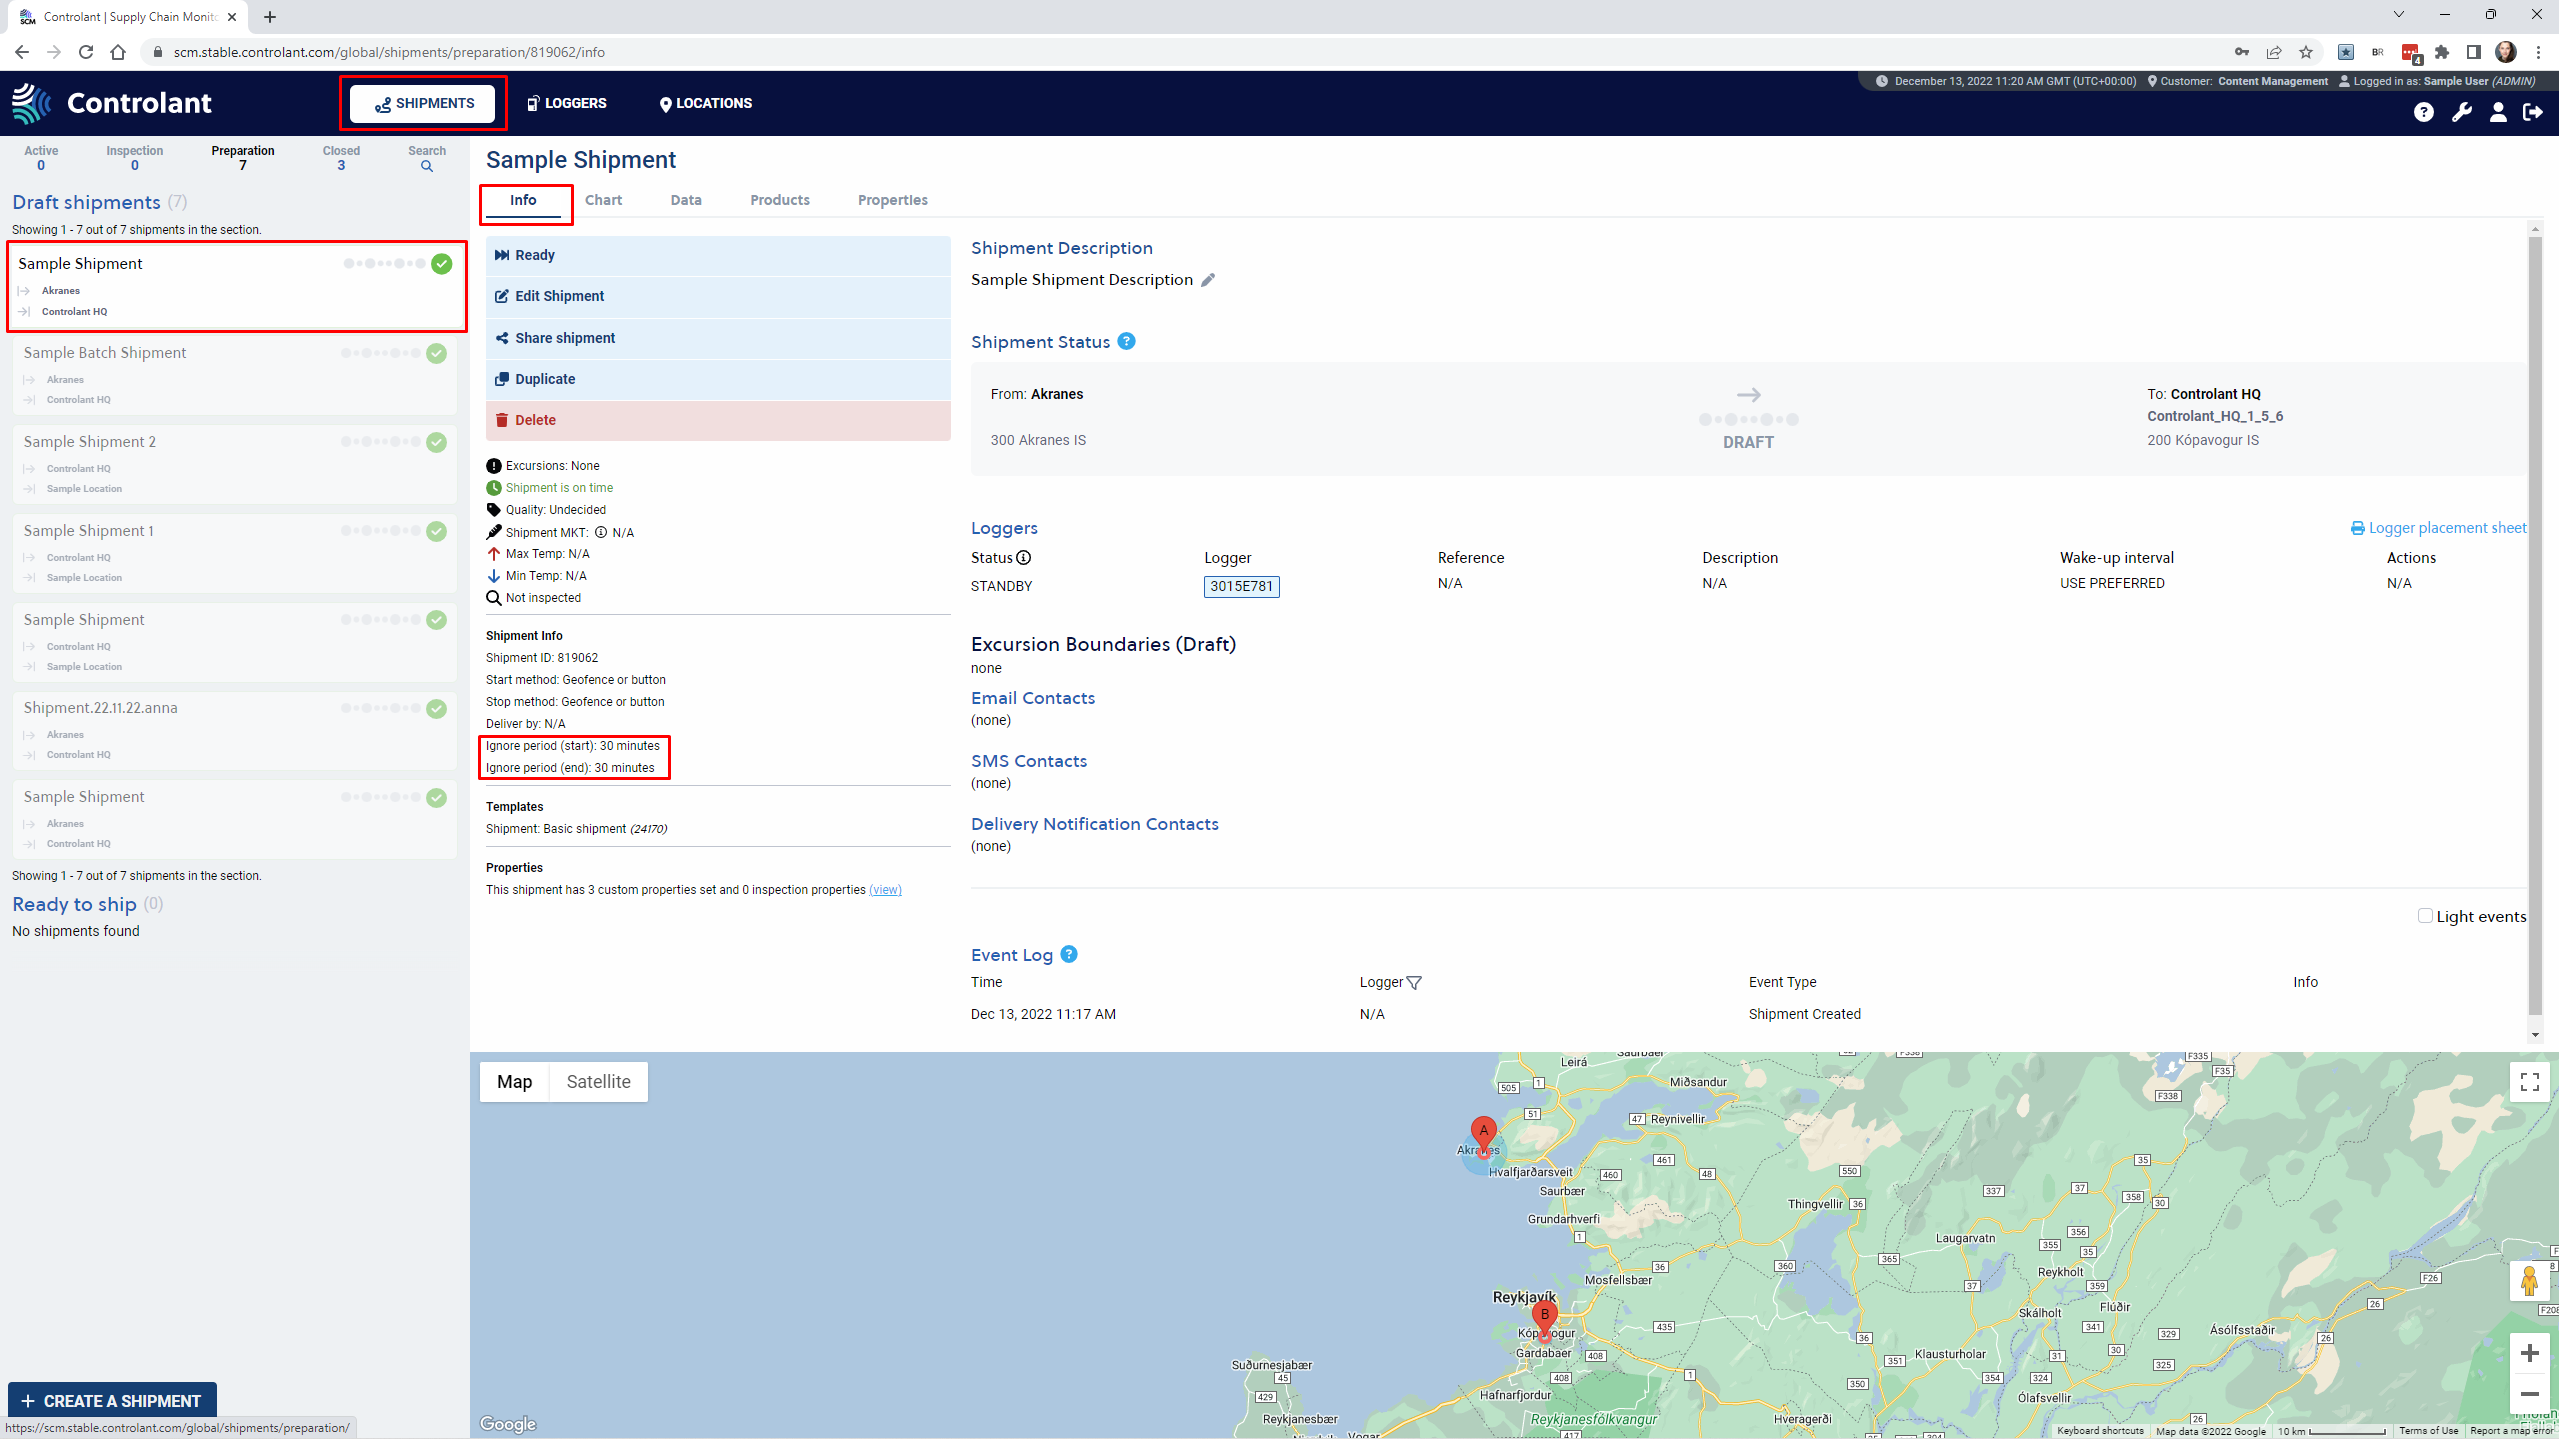Click the Street View pegman icon
Image resolution: width=2559 pixels, height=1439 pixels.
[x=2530, y=1281]
